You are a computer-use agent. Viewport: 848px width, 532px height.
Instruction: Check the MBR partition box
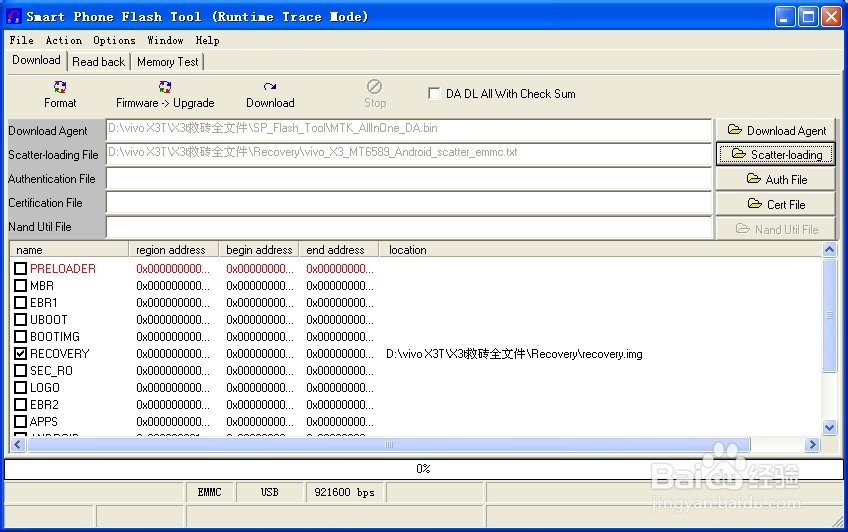tap(21, 285)
